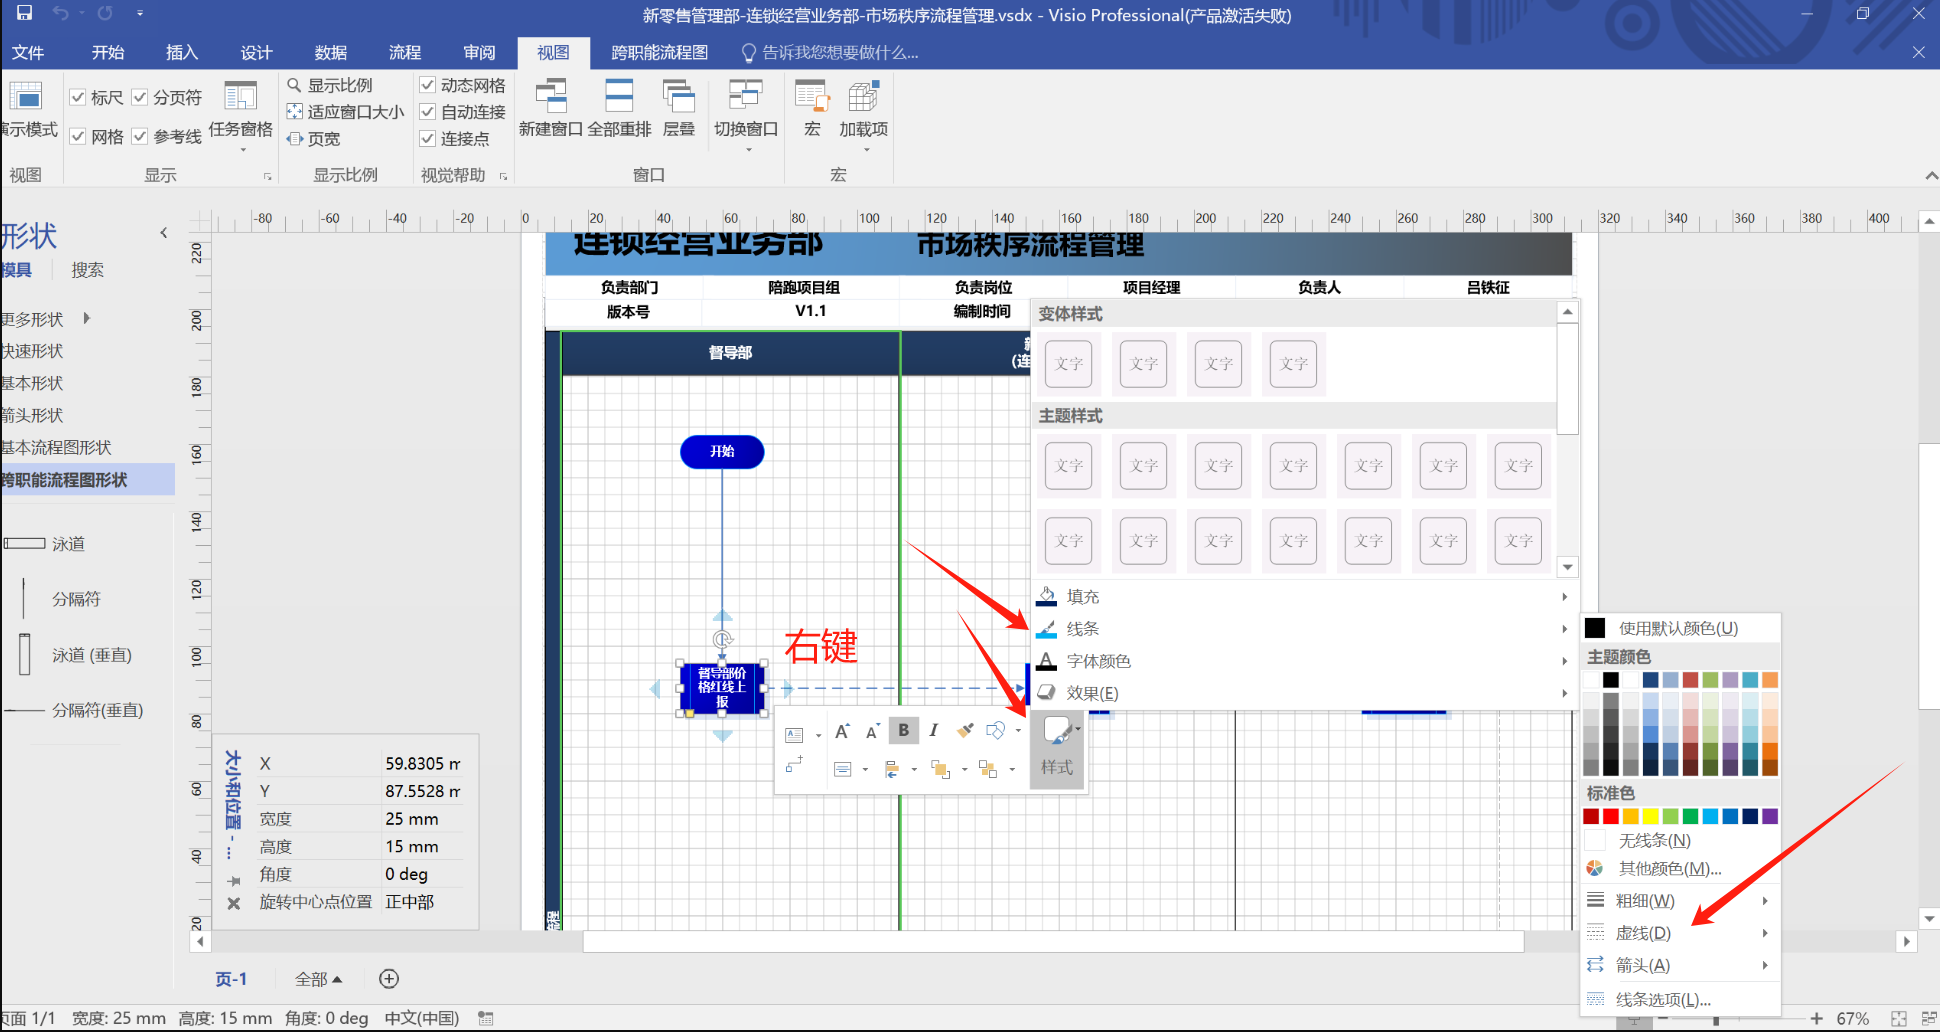Open More Colors (其他颜色) dialog
Viewport: 1940px width, 1032px height.
click(1680, 869)
